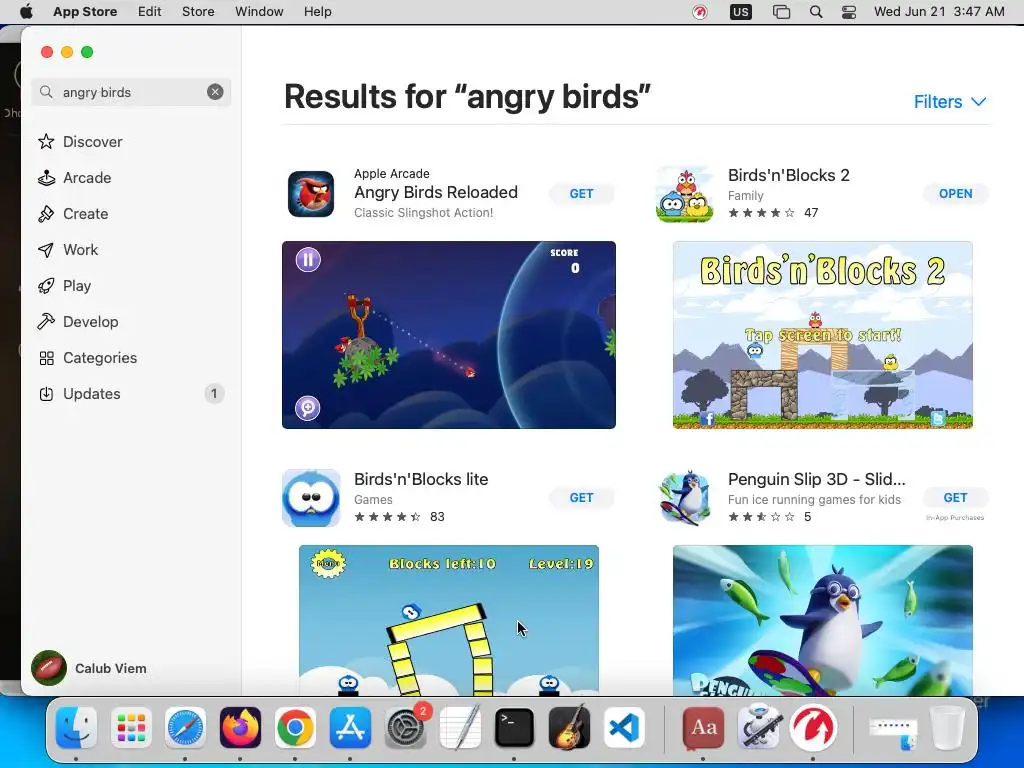Open the Help menu
1024x768 pixels.
pos(317,12)
